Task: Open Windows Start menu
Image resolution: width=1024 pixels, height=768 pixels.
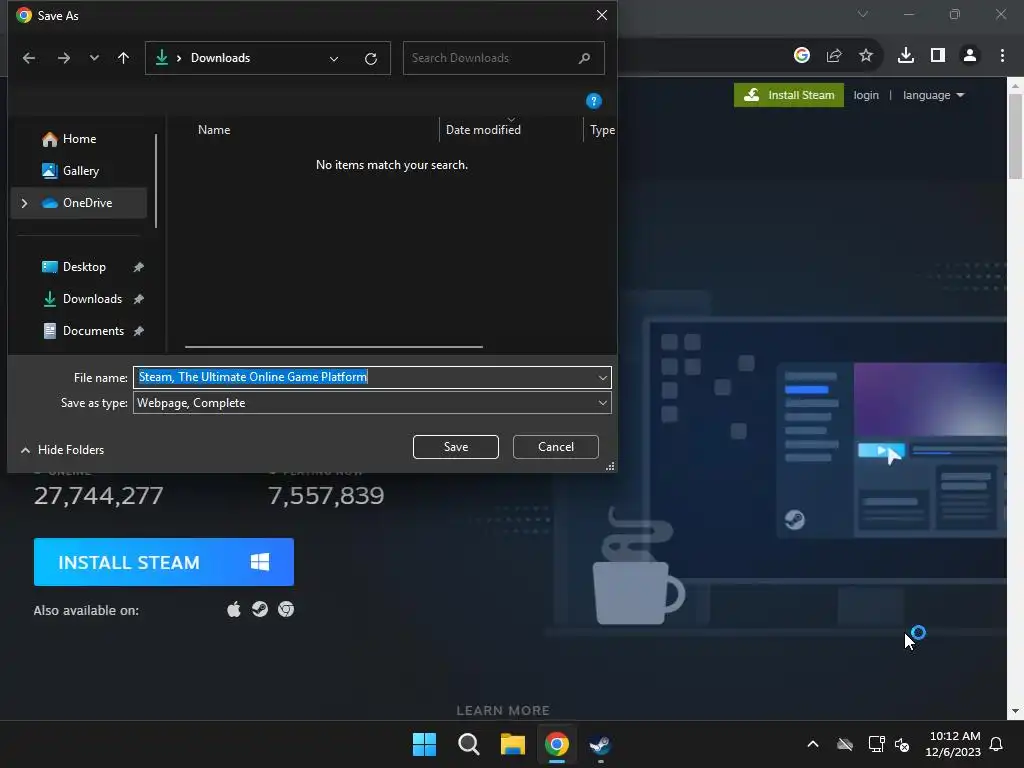Action: [424, 744]
